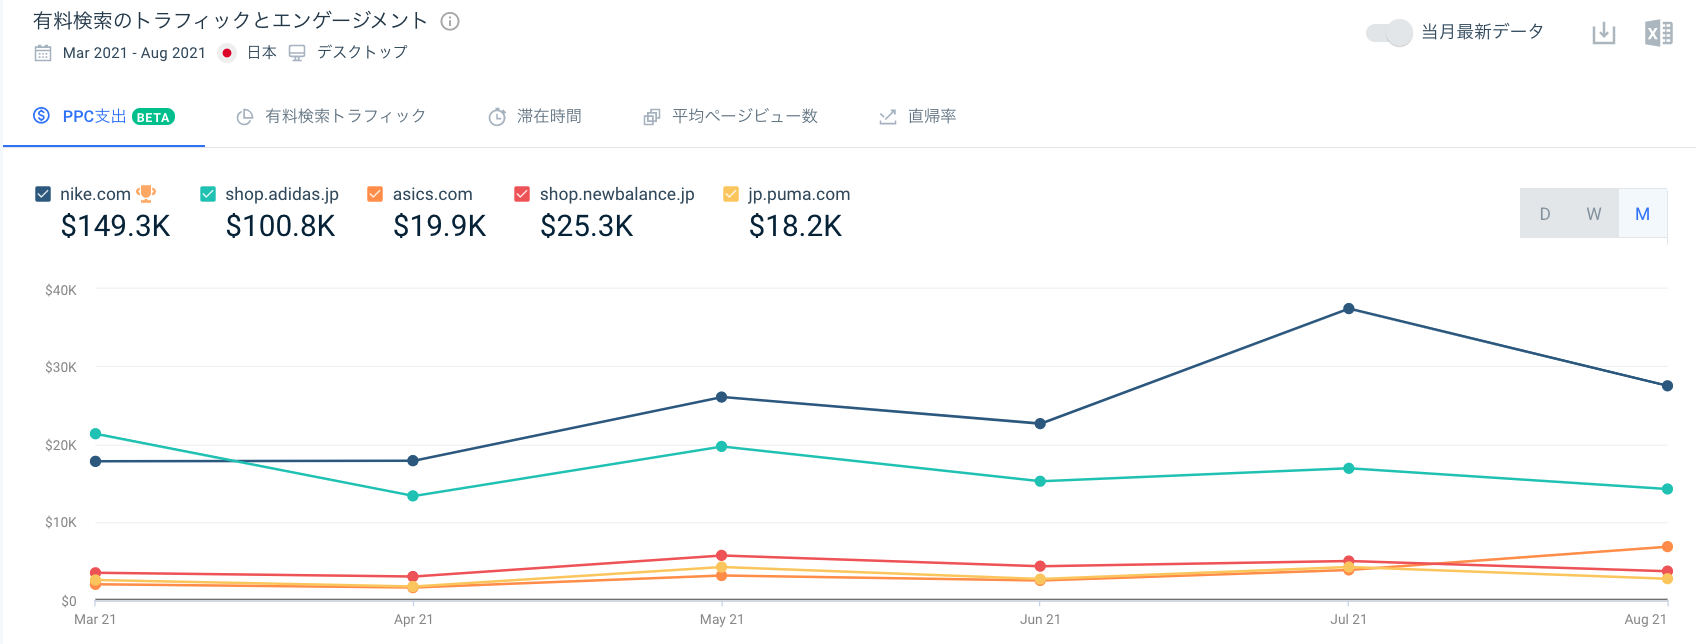
Task: Click the $40K y-axis label
Action: pos(61,290)
